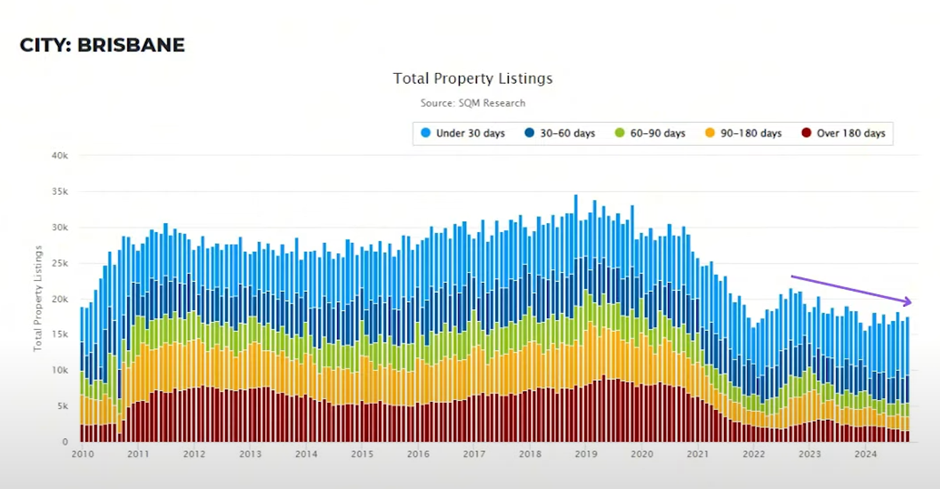Viewport: 940px width, 489px height.
Task: Click the 2010 x-axis label
Action: pyautogui.click(x=82, y=454)
